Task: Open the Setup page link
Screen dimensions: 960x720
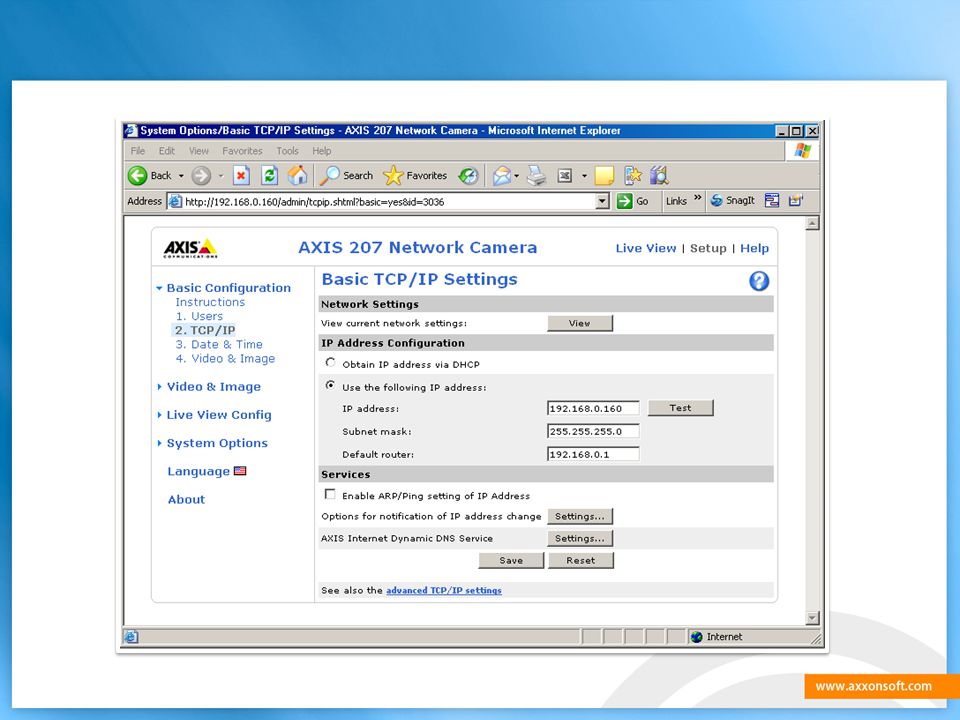Action: pos(708,248)
